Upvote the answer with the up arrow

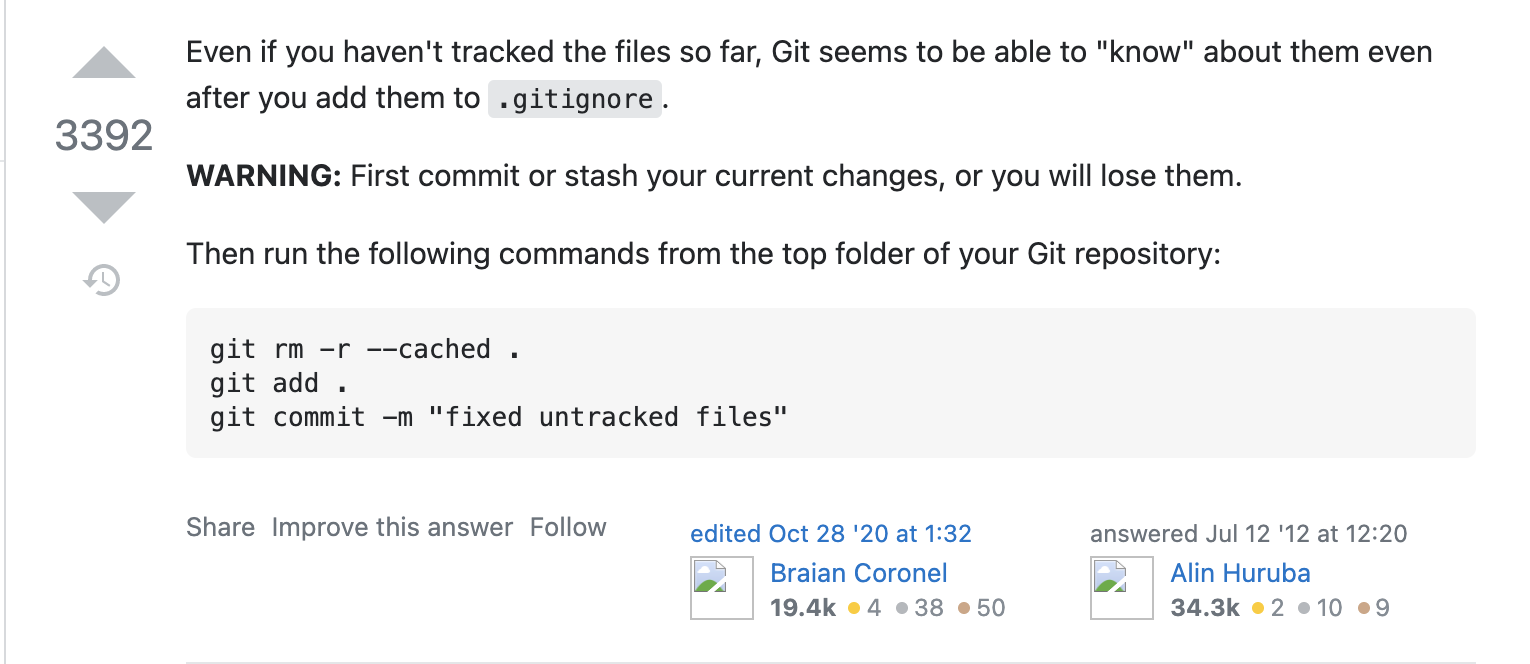coord(104,63)
